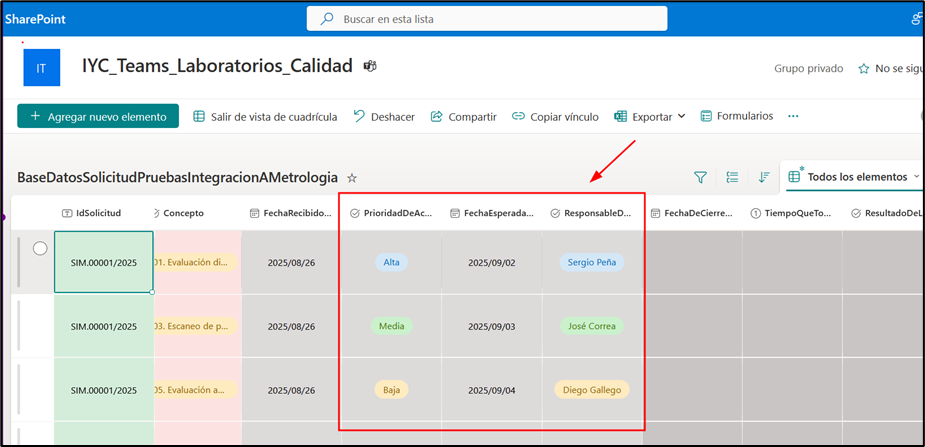Click the sort order icon

(x=764, y=177)
